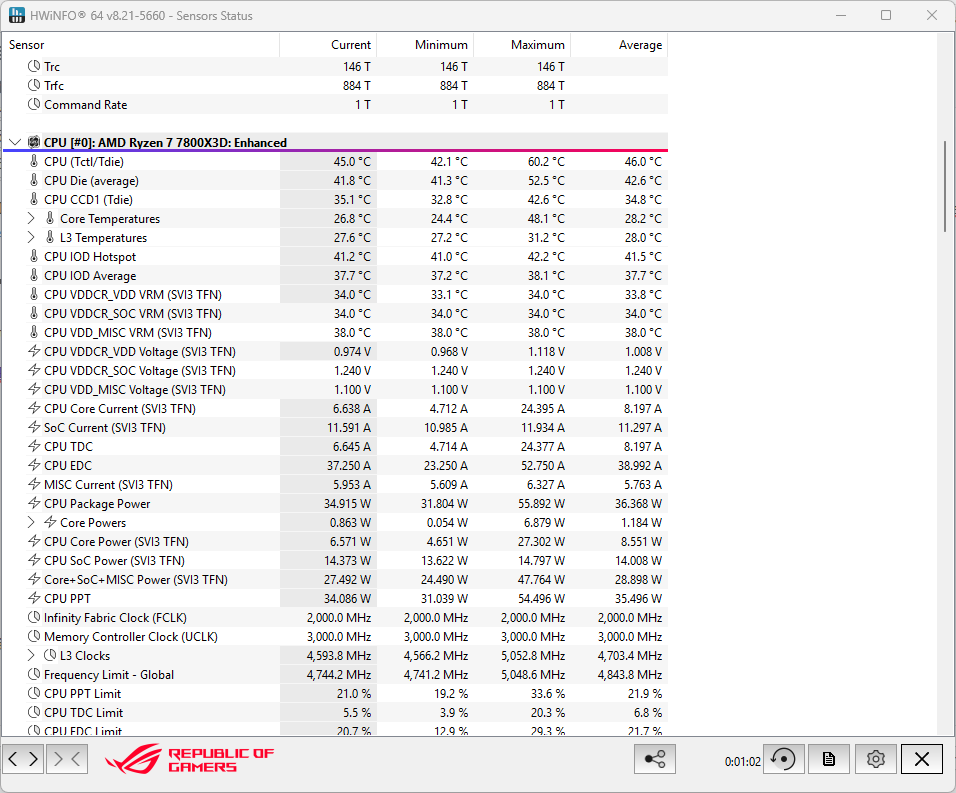Click the Maximum column header

click(522, 44)
